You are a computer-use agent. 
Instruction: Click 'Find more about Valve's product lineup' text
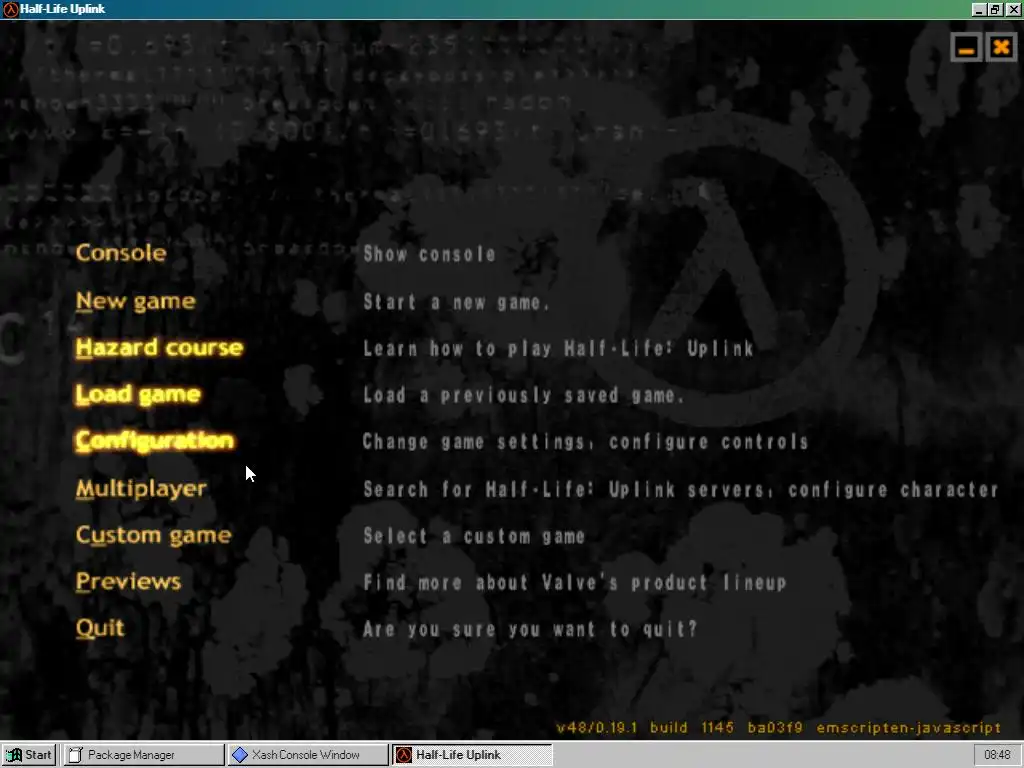coord(575,583)
